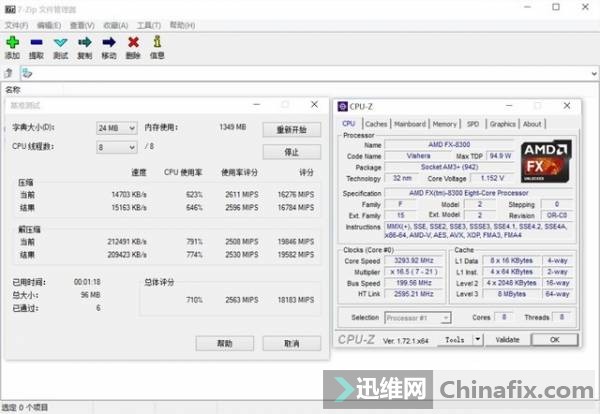Image resolution: width=600 pixels, height=414 pixels.
Task: Switch to the Memory tab
Action: click(x=445, y=124)
